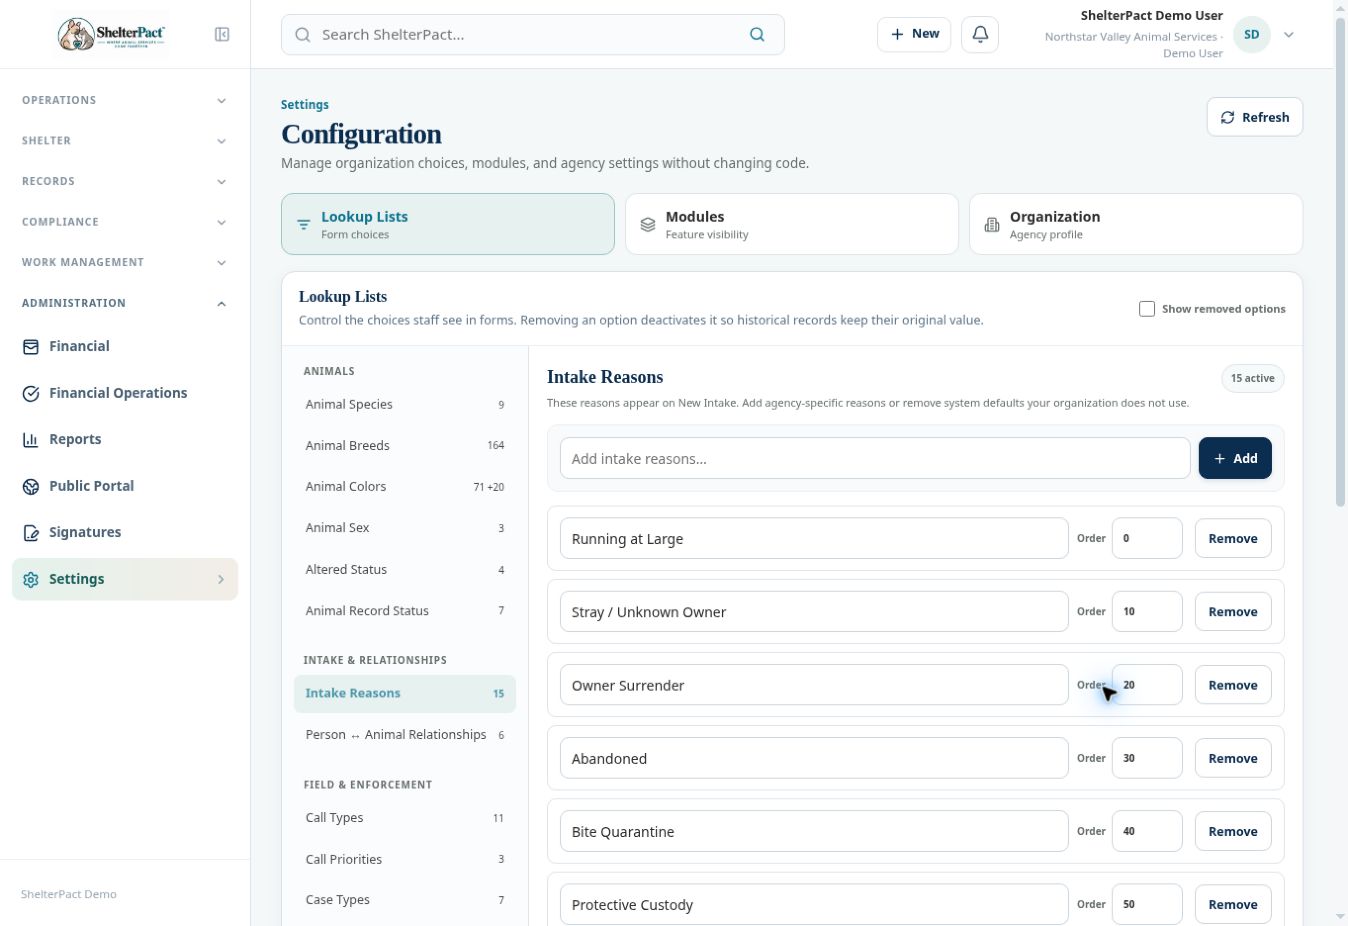
Task: Click the Settings gear icon
Action: pyautogui.click(x=31, y=580)
